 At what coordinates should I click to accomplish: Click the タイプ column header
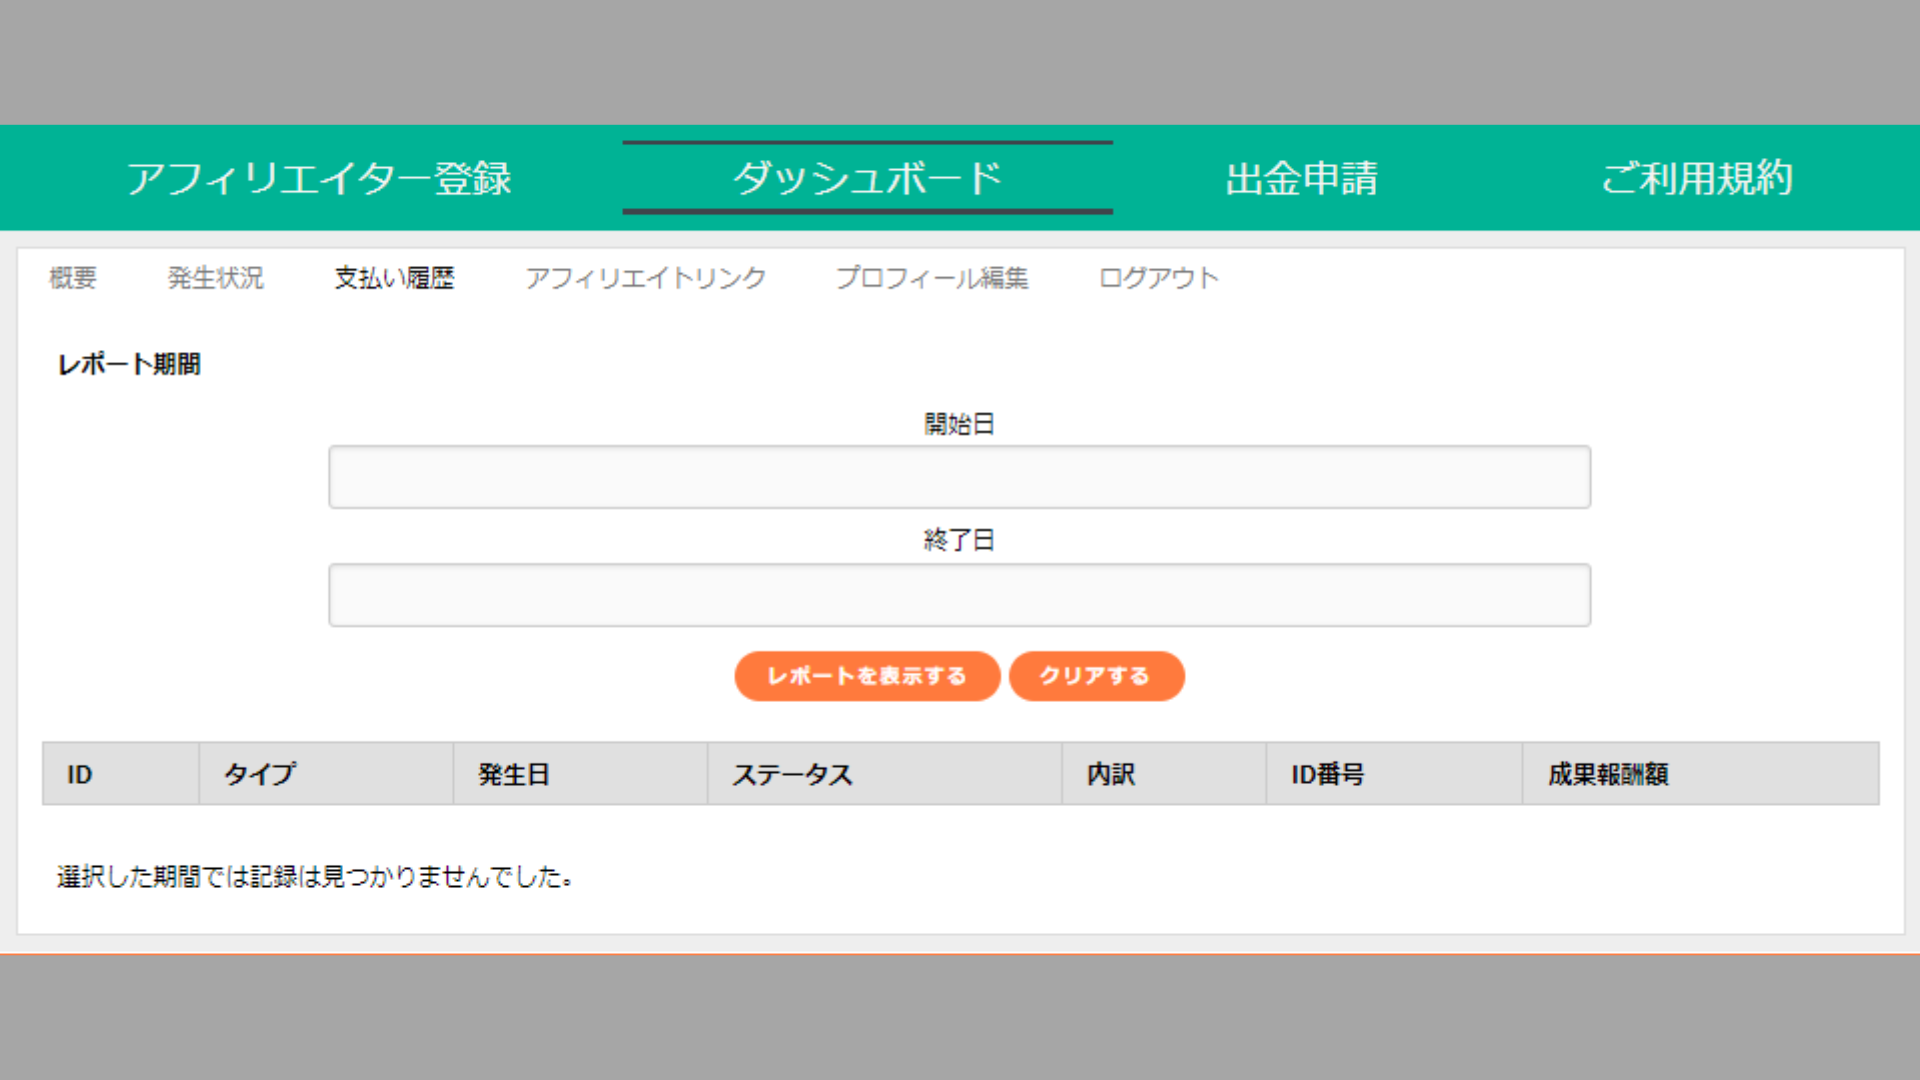coord(326,774)
